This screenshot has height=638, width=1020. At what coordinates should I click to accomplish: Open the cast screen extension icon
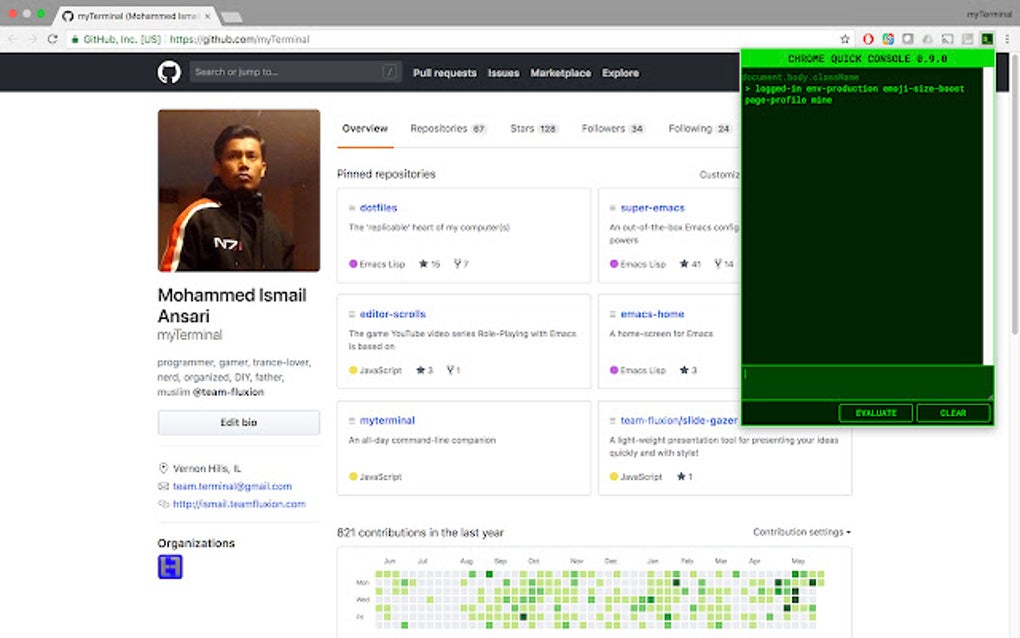pos(948,39)
